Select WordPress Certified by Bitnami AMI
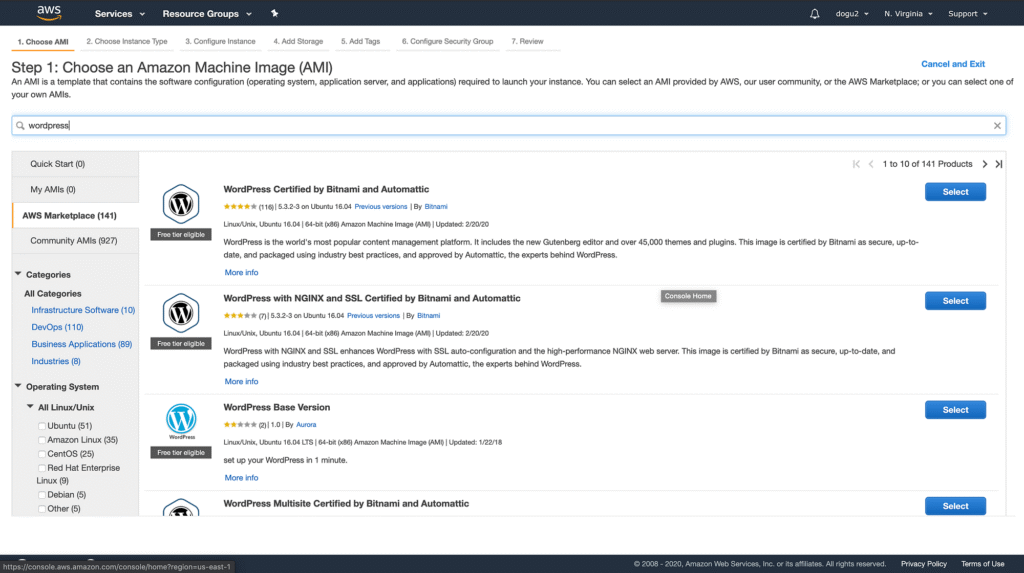This screenshot has width=1024, height=573. (x=955, y=191)
